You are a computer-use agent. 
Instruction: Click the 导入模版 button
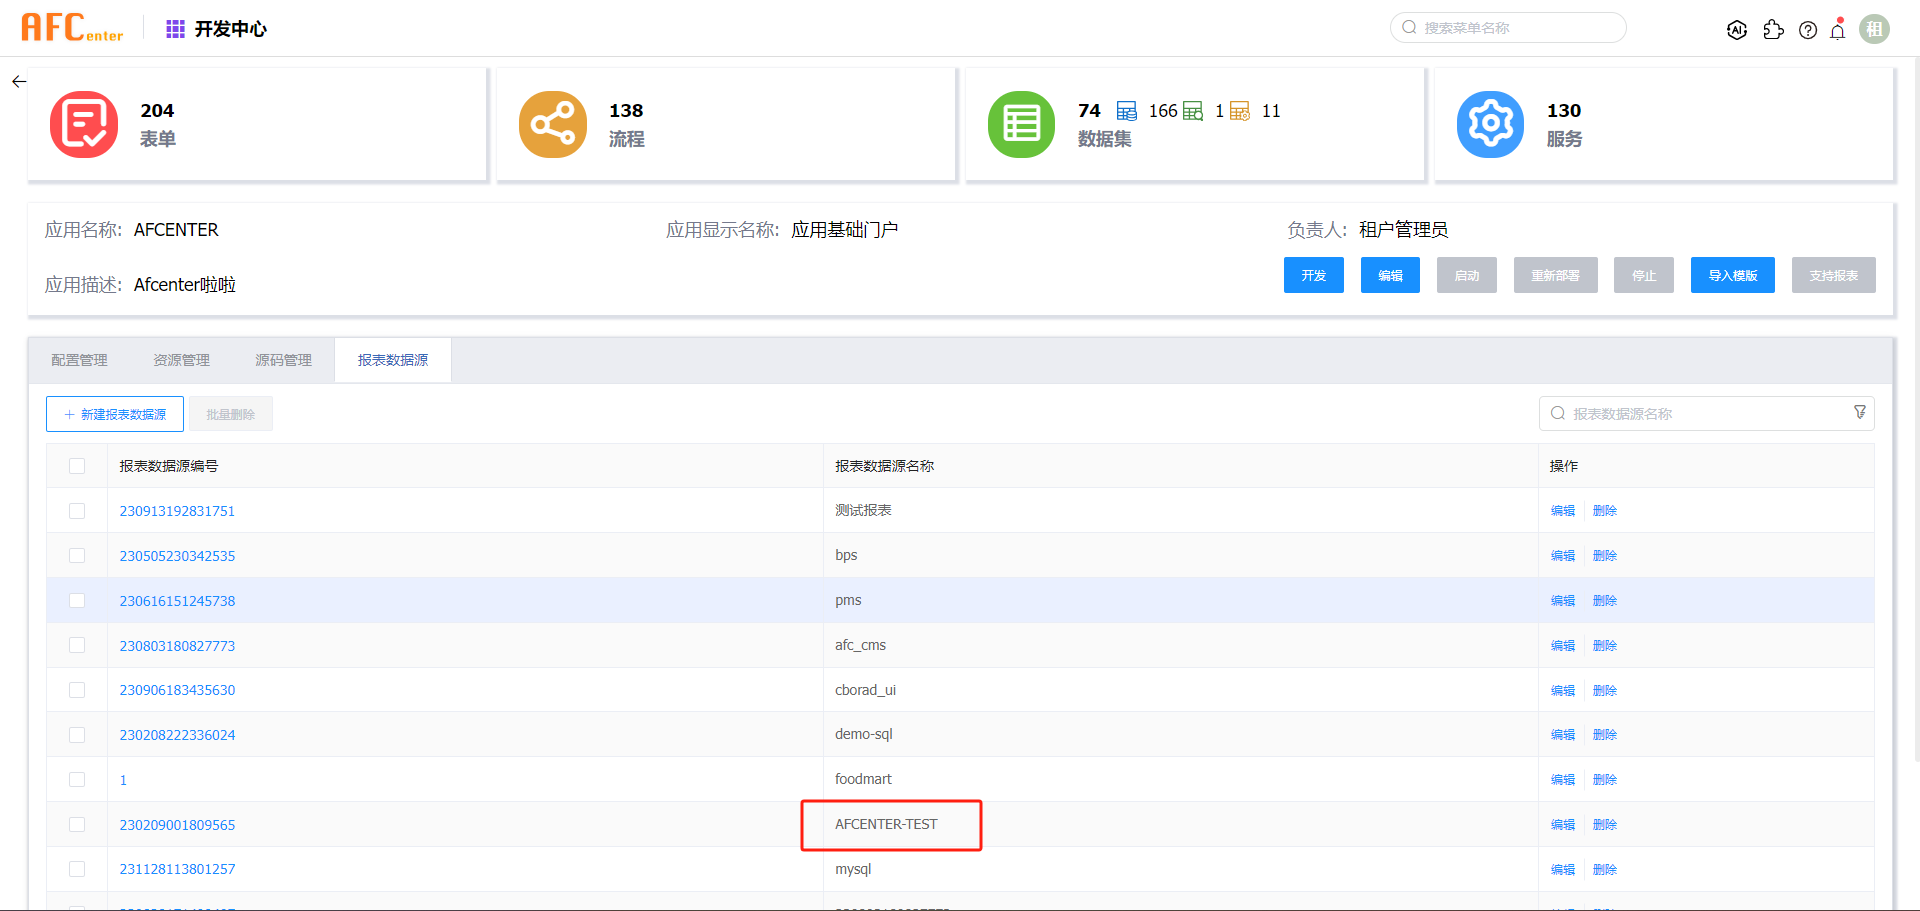point(1732,276)
